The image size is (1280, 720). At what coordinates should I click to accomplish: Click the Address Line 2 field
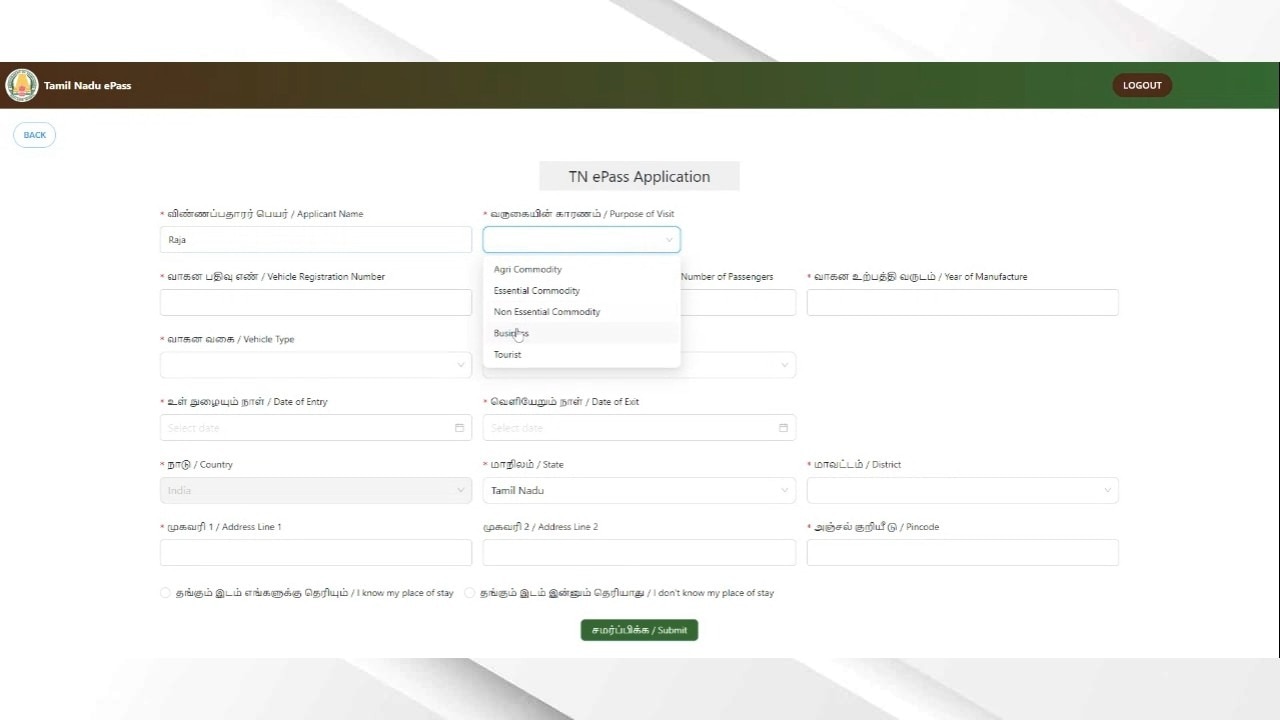(639, 553)
